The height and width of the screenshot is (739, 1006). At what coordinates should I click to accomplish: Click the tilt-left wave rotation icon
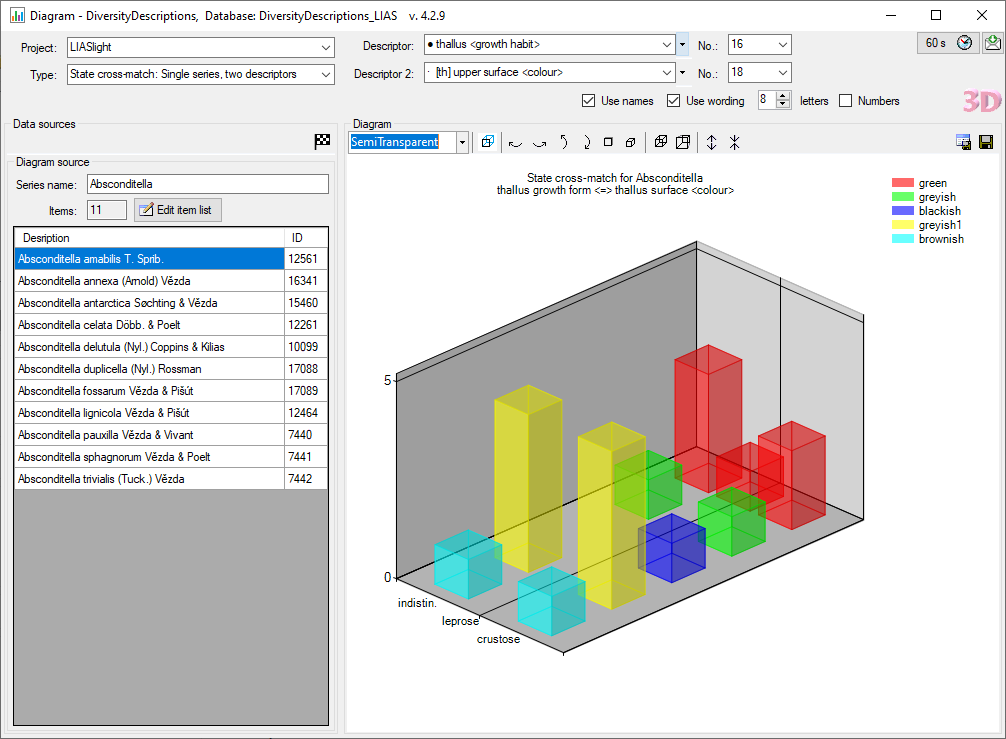point(515,142)
